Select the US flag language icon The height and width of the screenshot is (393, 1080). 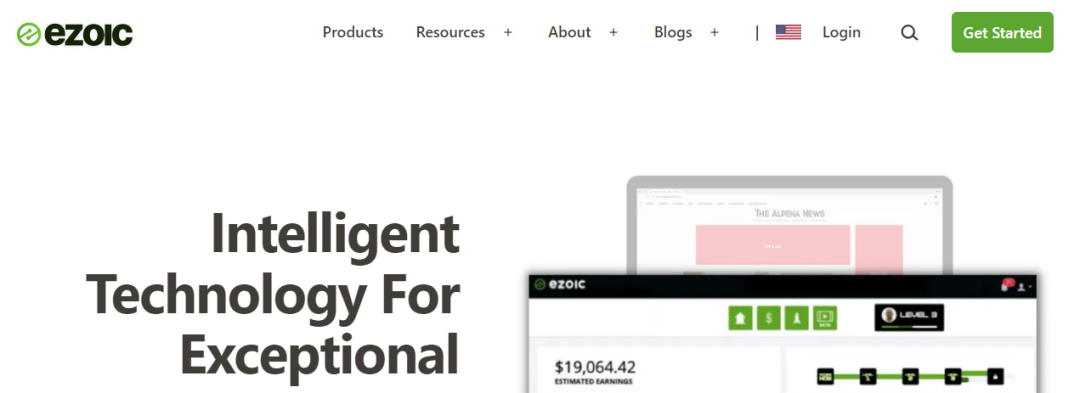pyautogui.click(x=788, y=32)
